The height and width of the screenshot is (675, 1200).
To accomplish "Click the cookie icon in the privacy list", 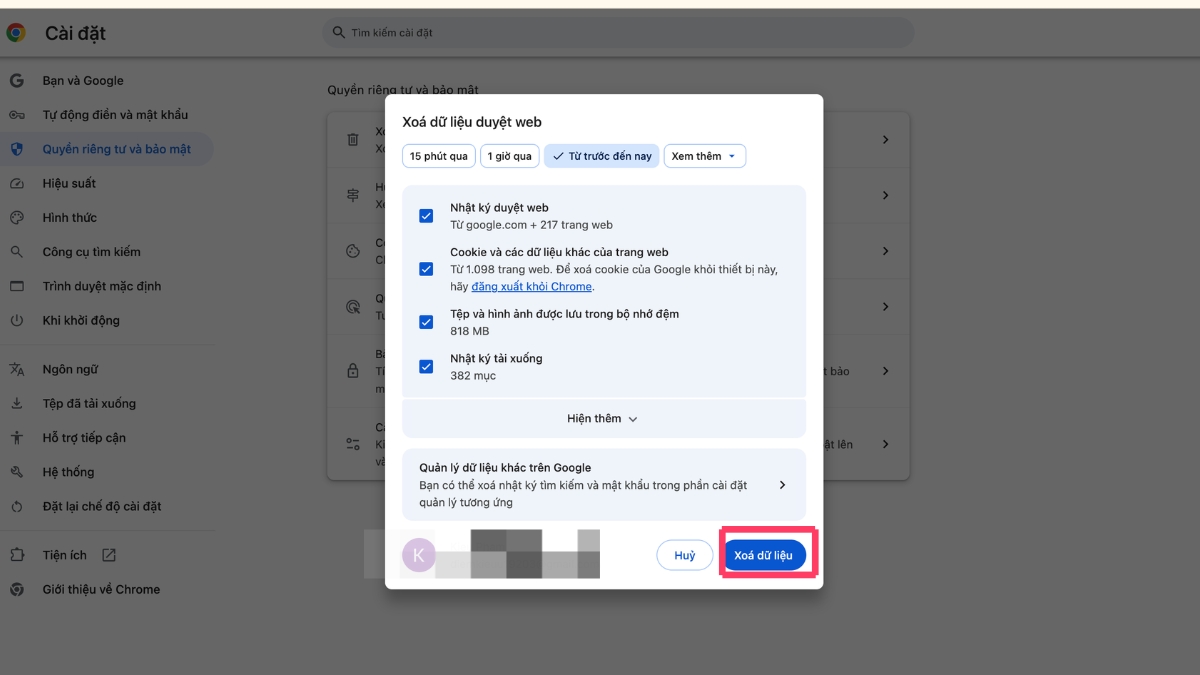I will tap(352, 251).
